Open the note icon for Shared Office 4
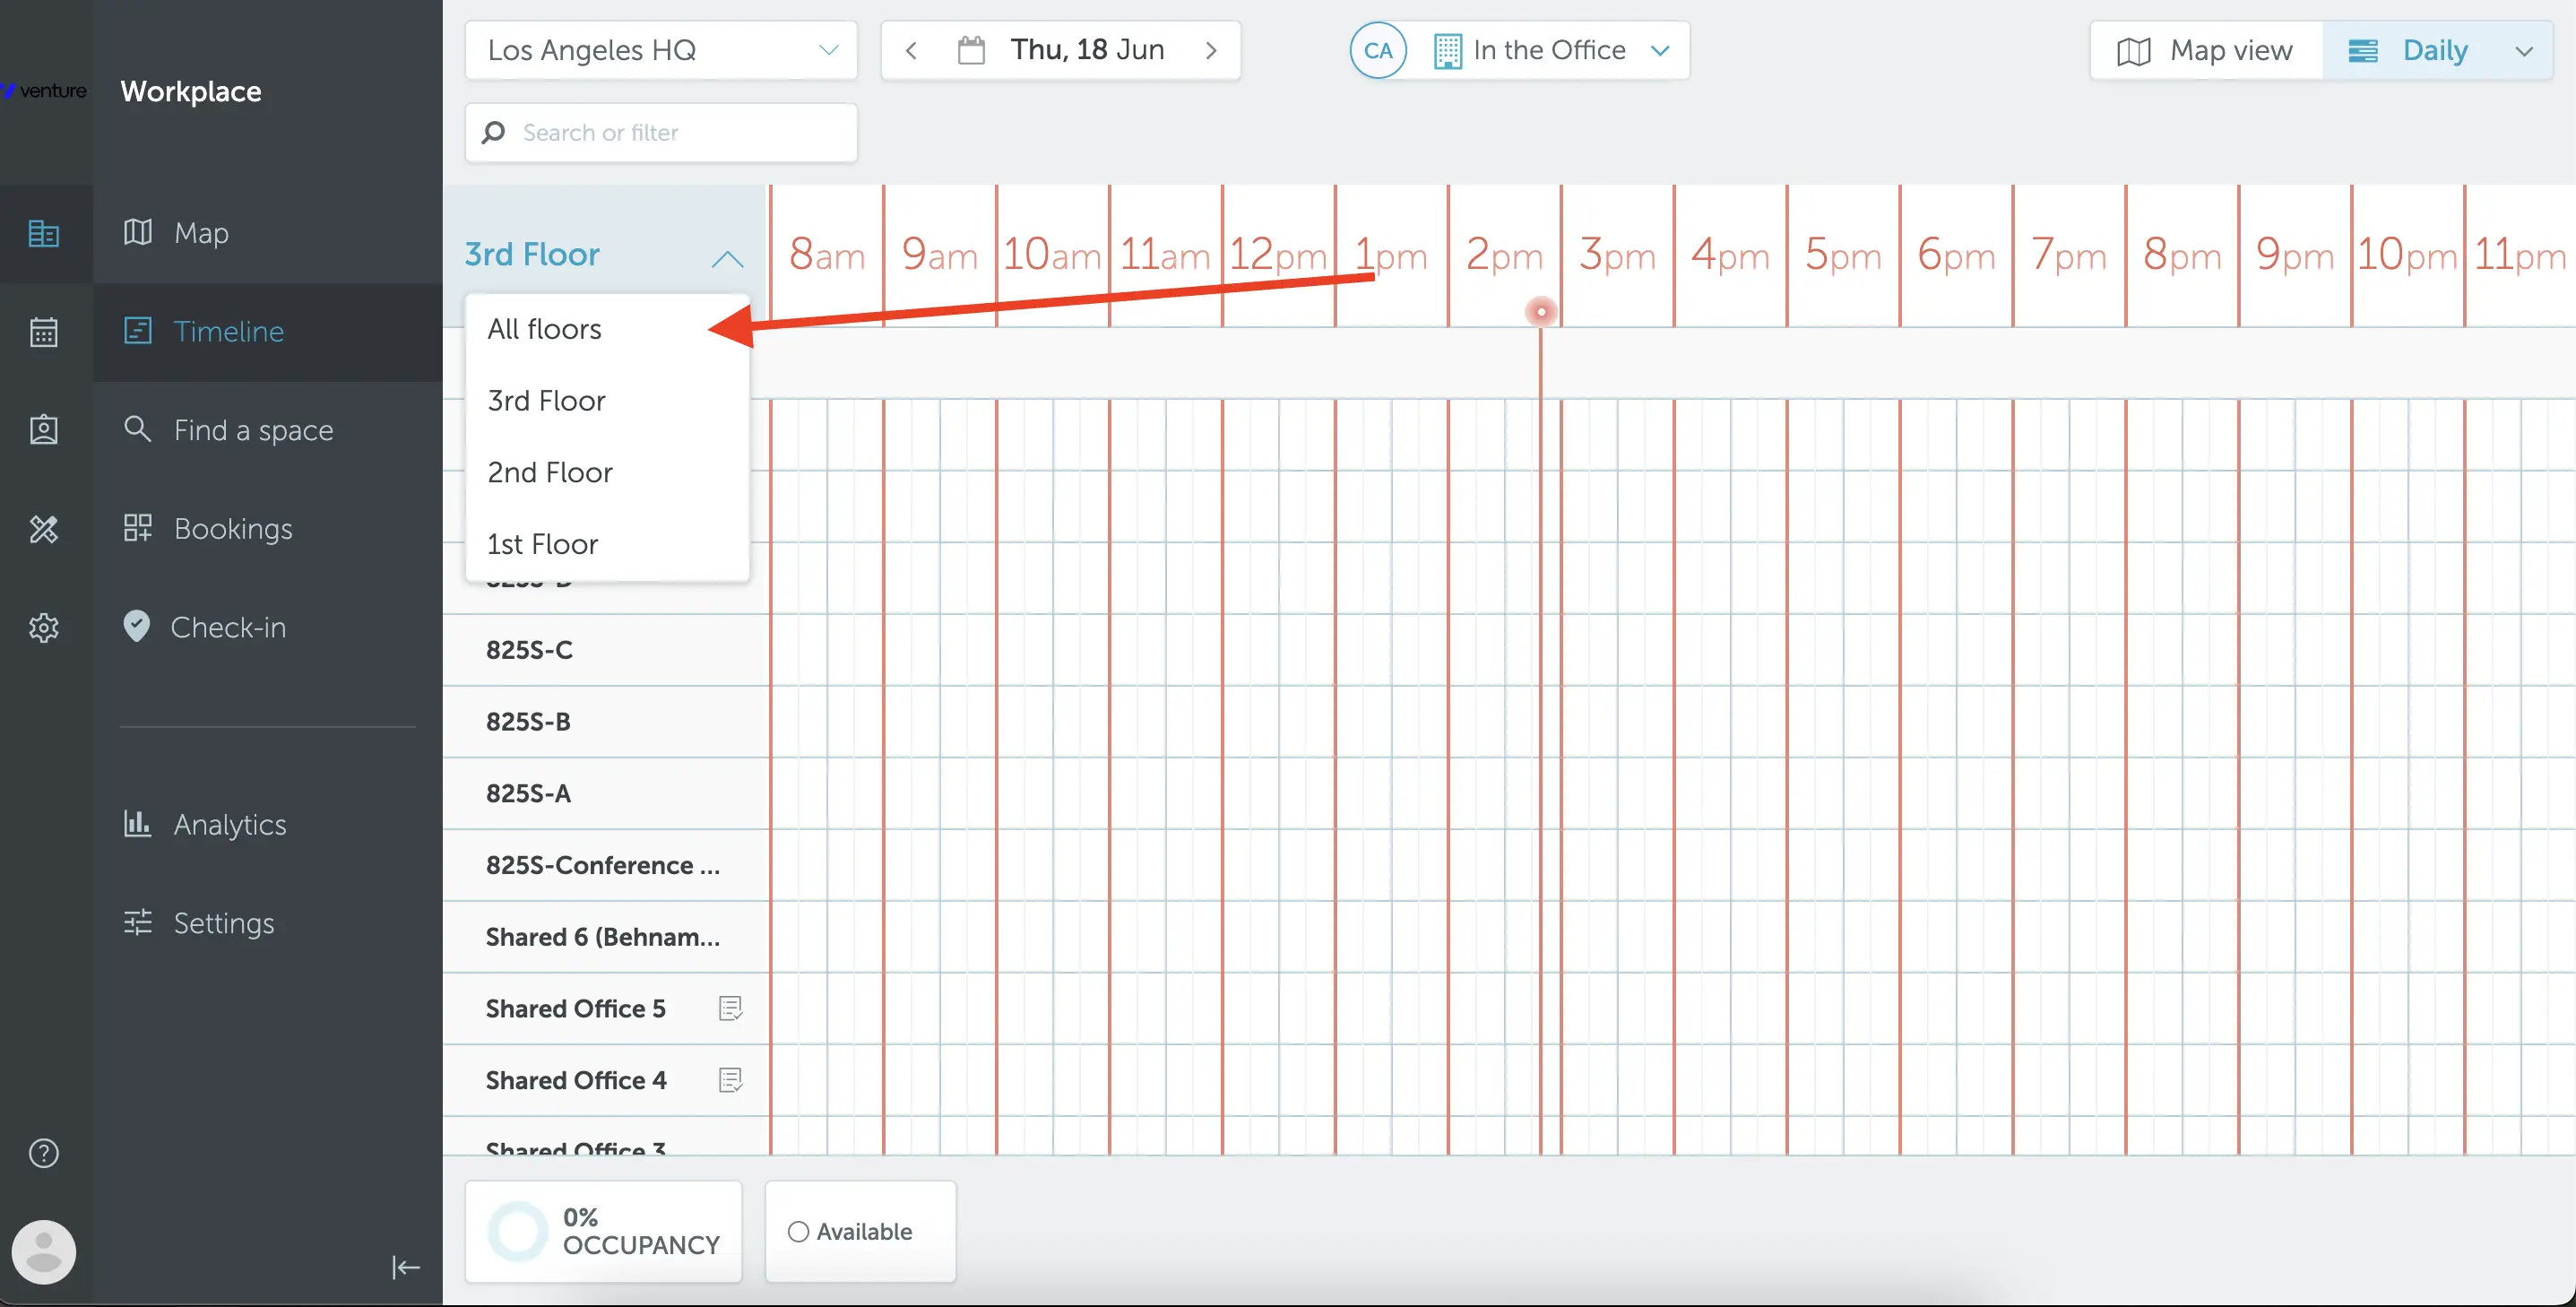Screen dimensions: 2576x1307 coord(731,1080)
